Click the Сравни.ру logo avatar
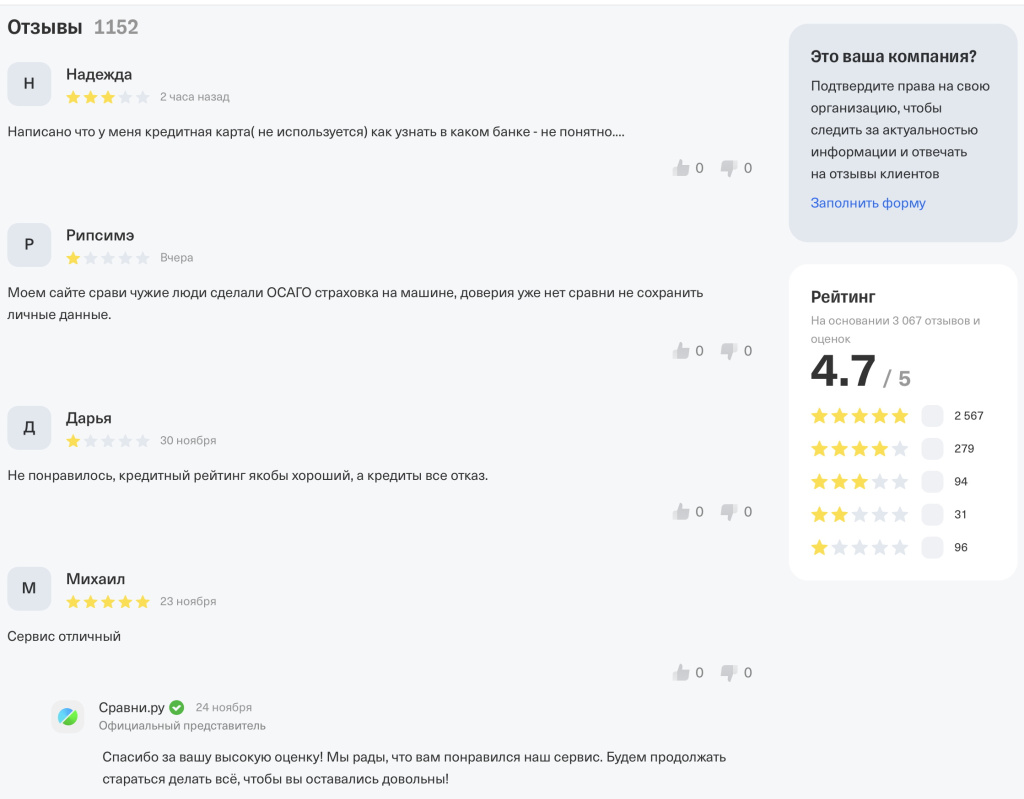Viewport: 1024px width, 799px height. (68, 716)
